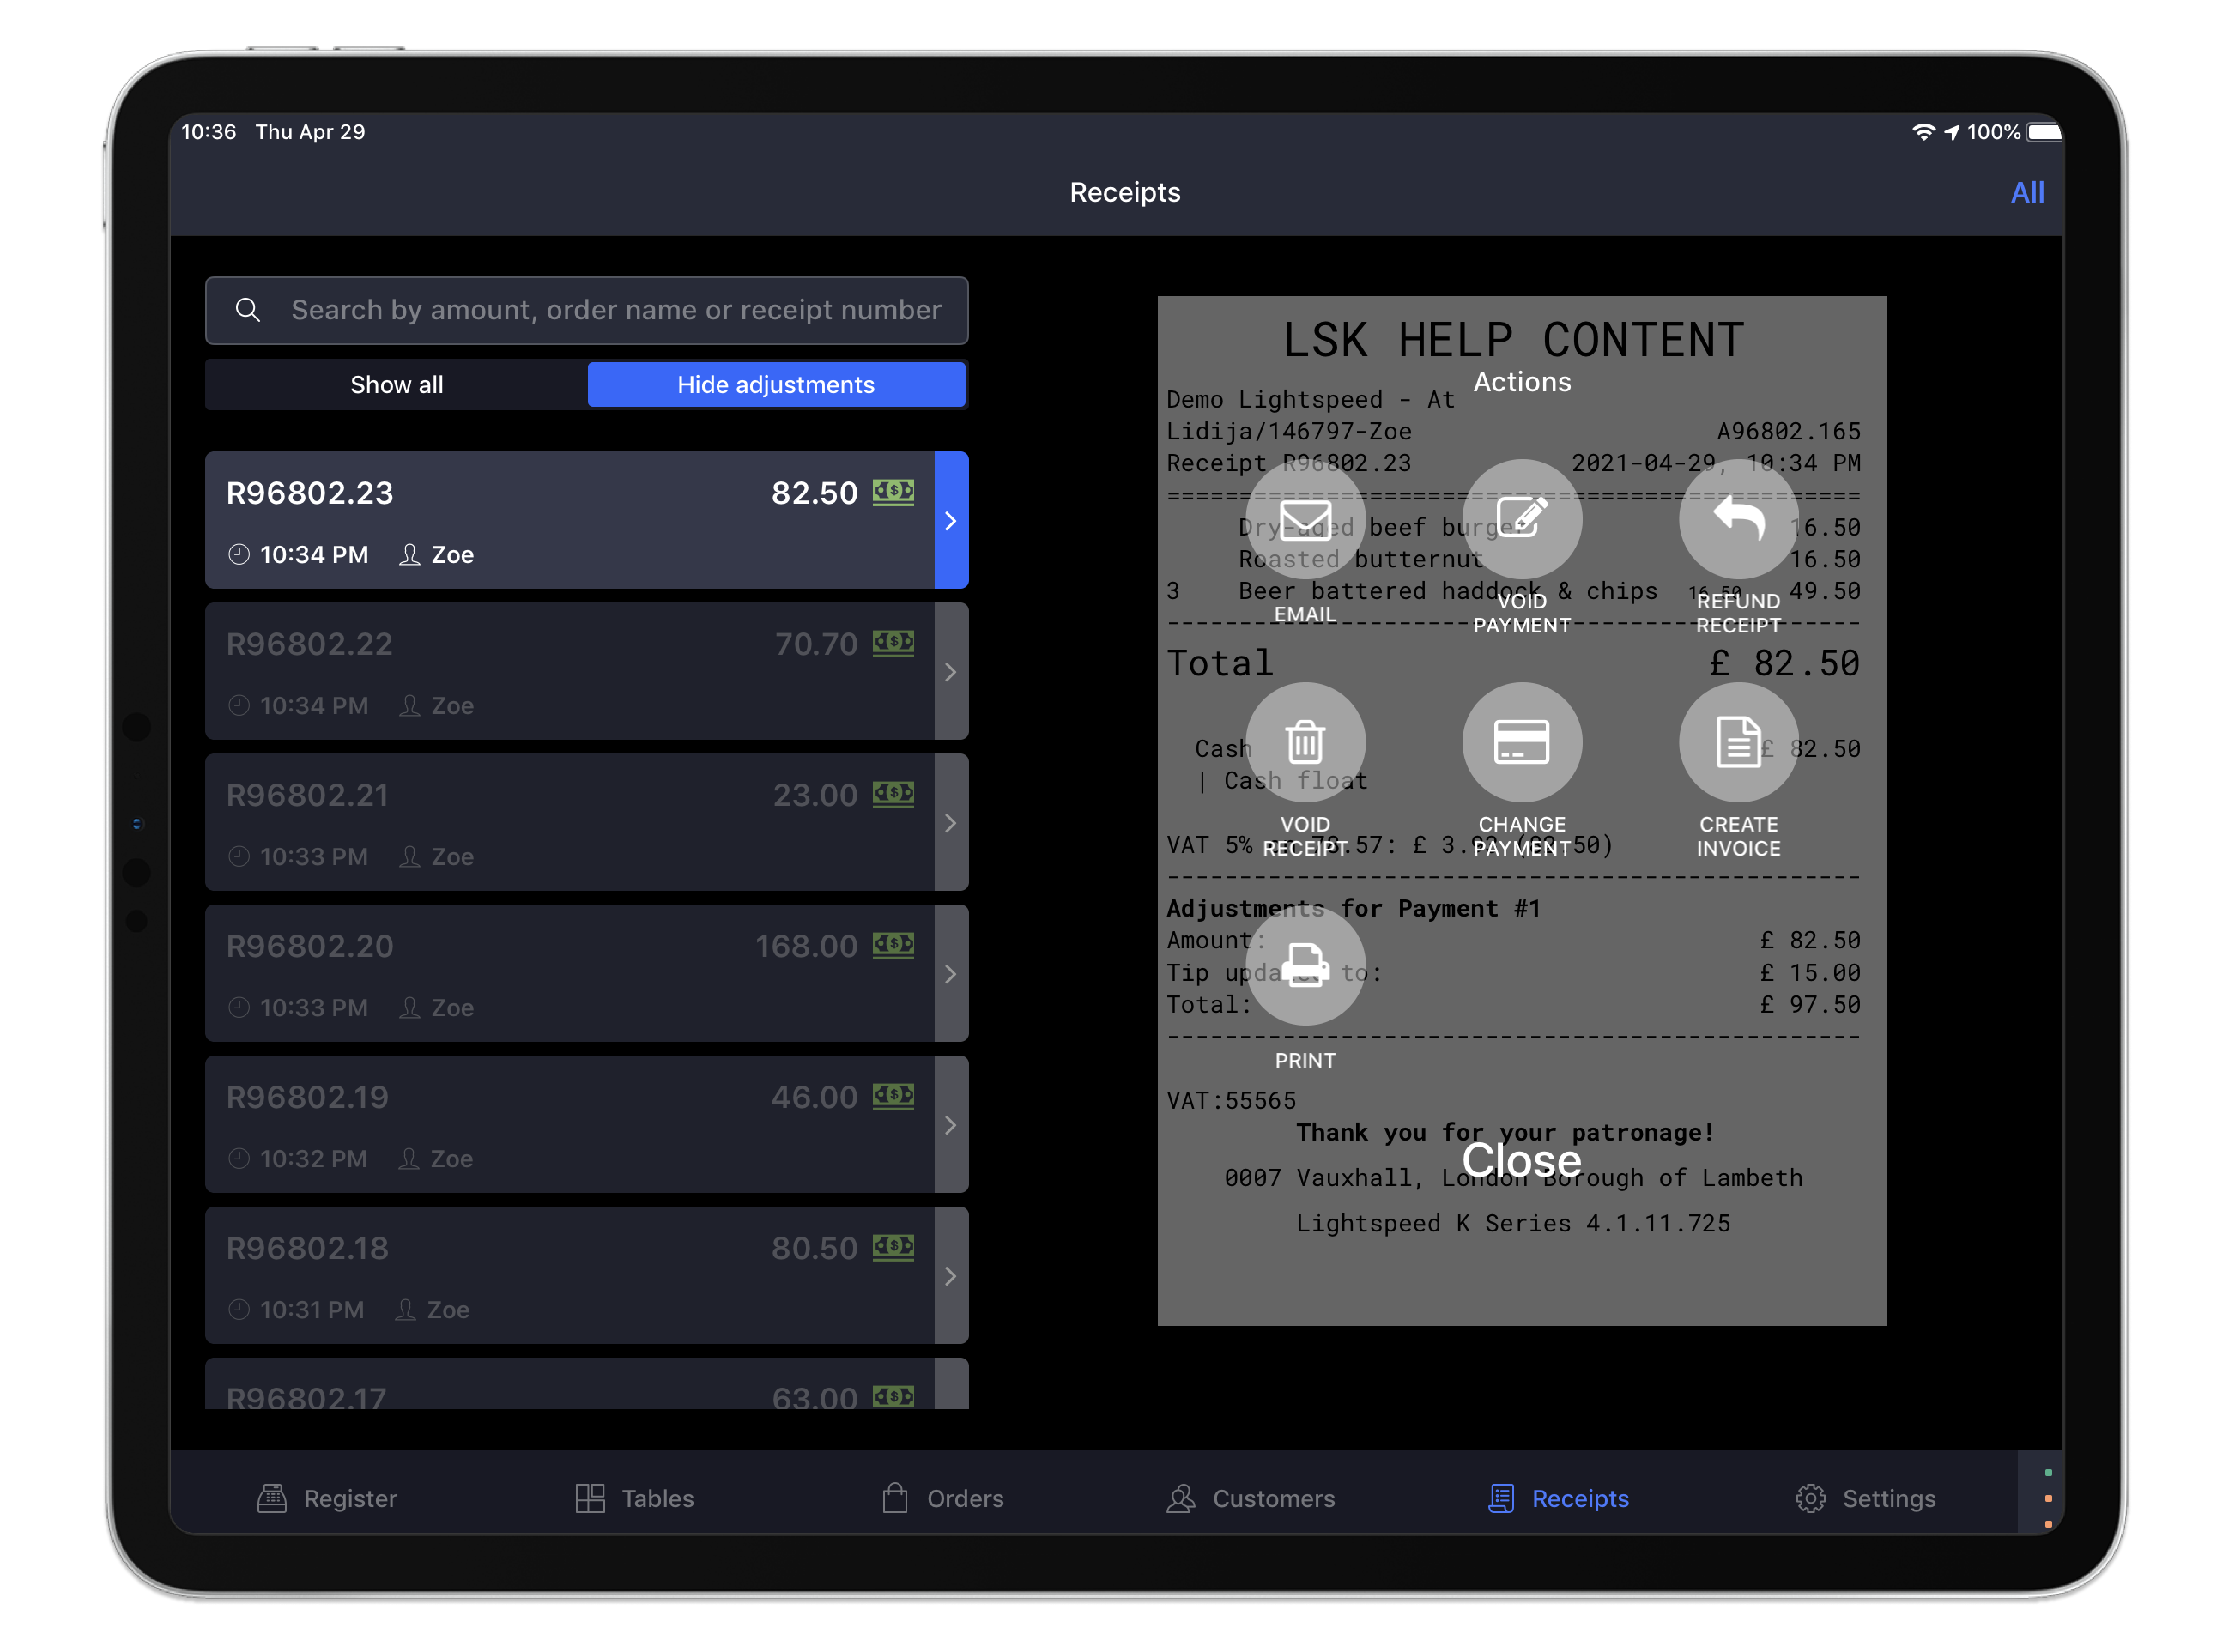
Task: Click the Thu Apr 29 date
Action: click(x=310, y=132)
